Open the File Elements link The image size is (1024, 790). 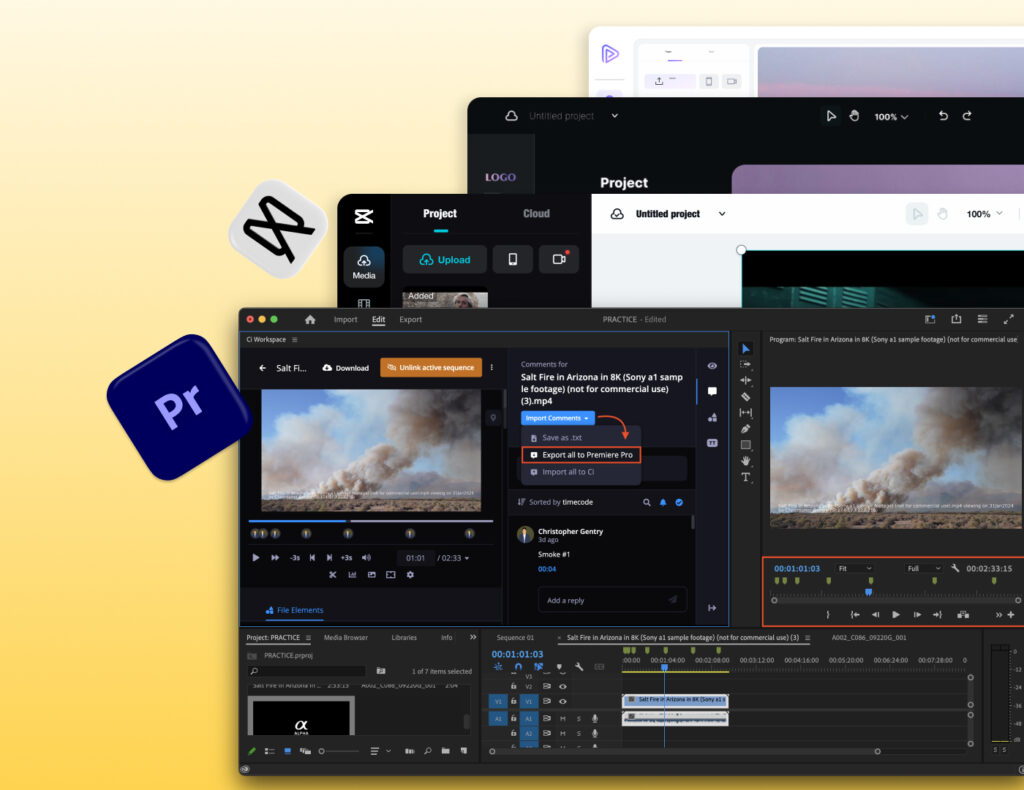click(295, 610)
